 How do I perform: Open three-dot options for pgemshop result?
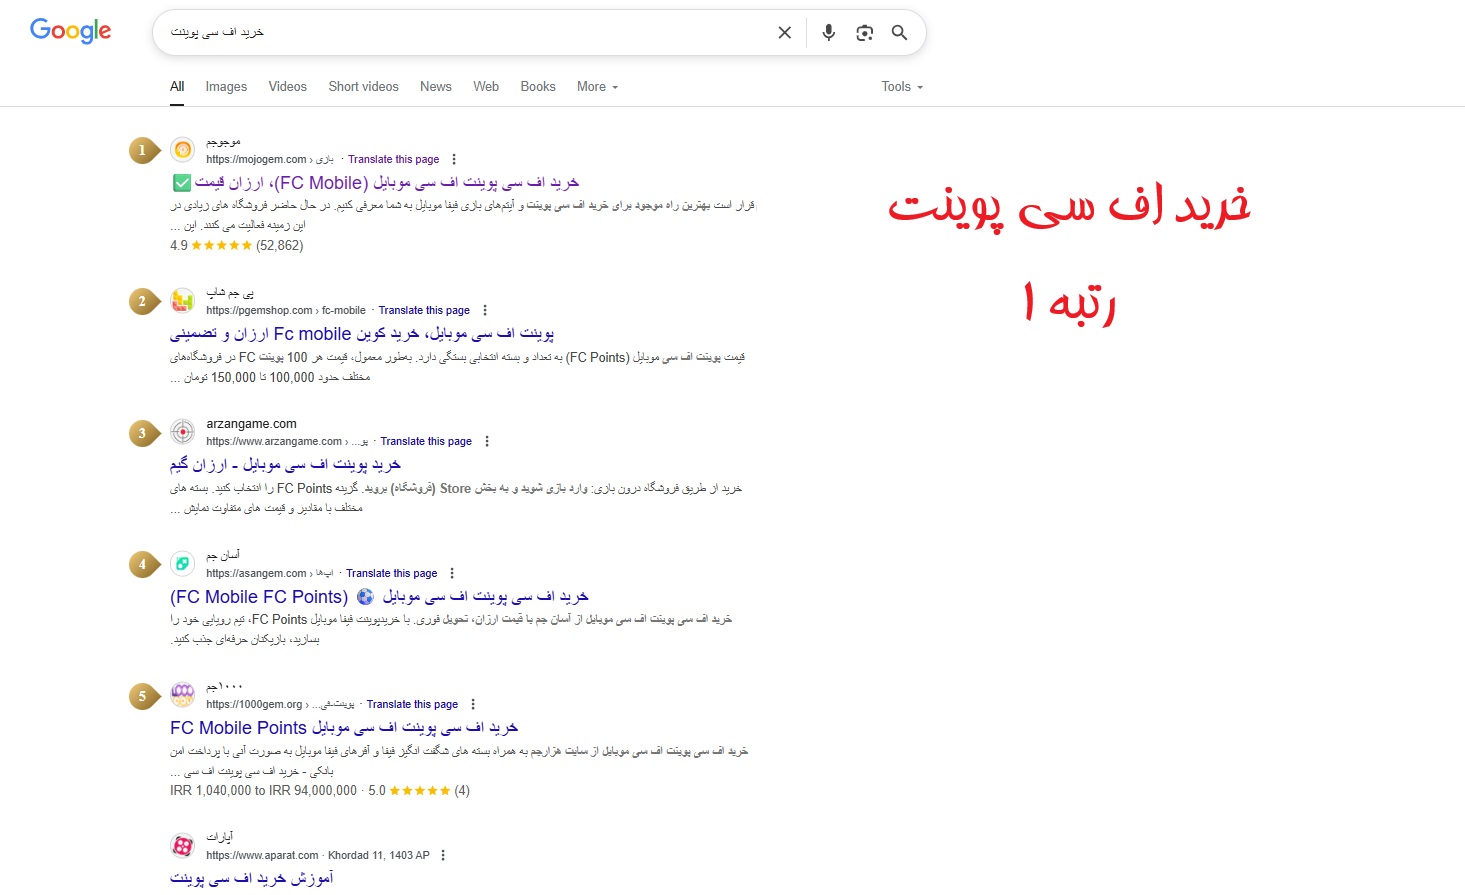485,311
